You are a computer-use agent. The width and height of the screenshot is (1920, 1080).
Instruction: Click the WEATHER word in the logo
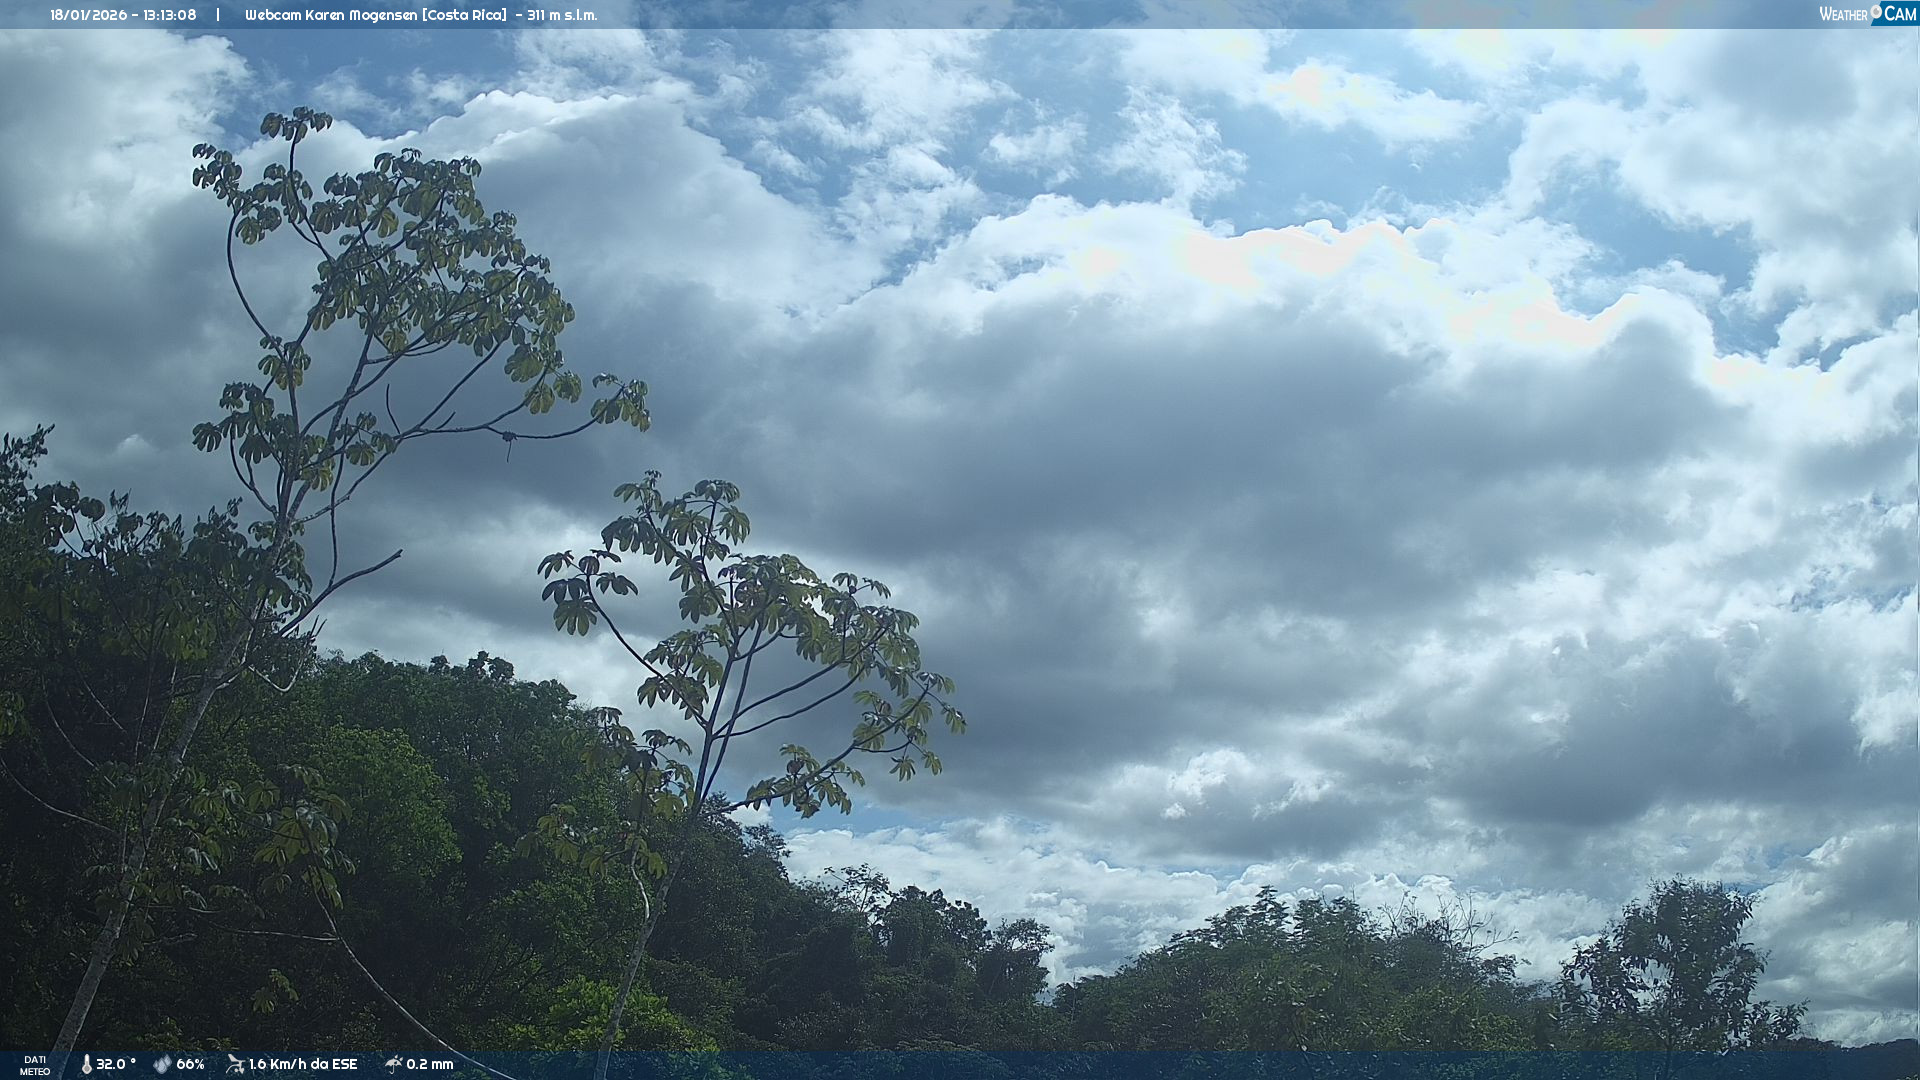(1843, 14)
